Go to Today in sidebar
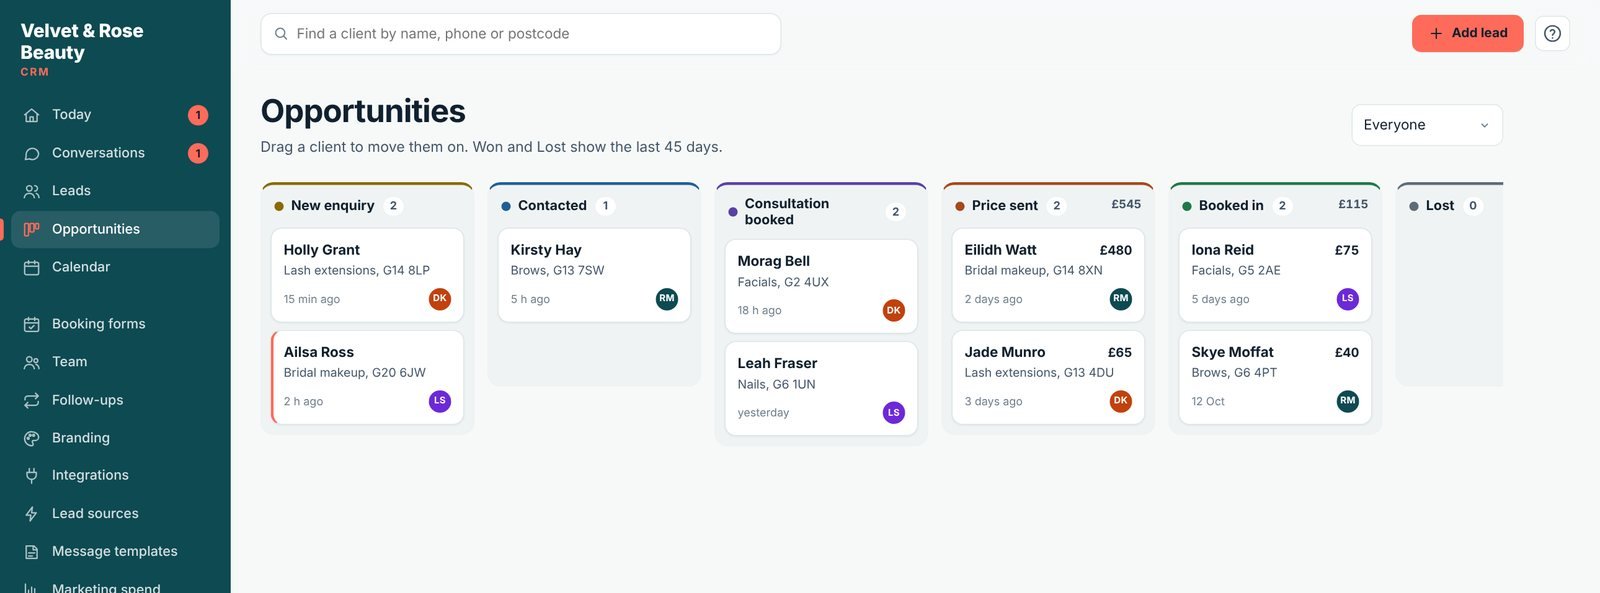 tap(115, 115)
